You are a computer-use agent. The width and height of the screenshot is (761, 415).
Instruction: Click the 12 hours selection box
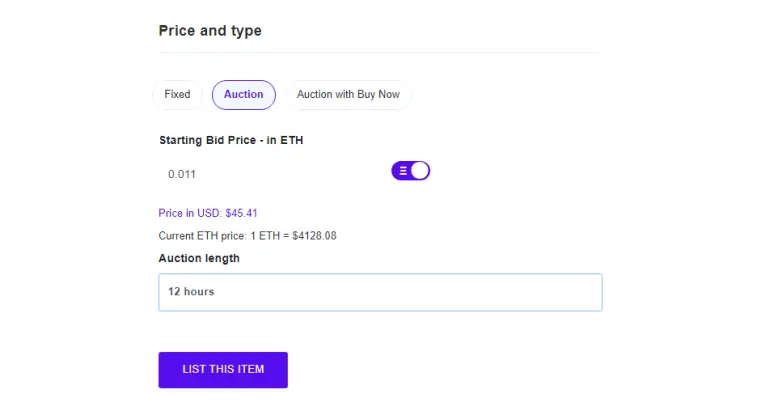coord(380,292)
